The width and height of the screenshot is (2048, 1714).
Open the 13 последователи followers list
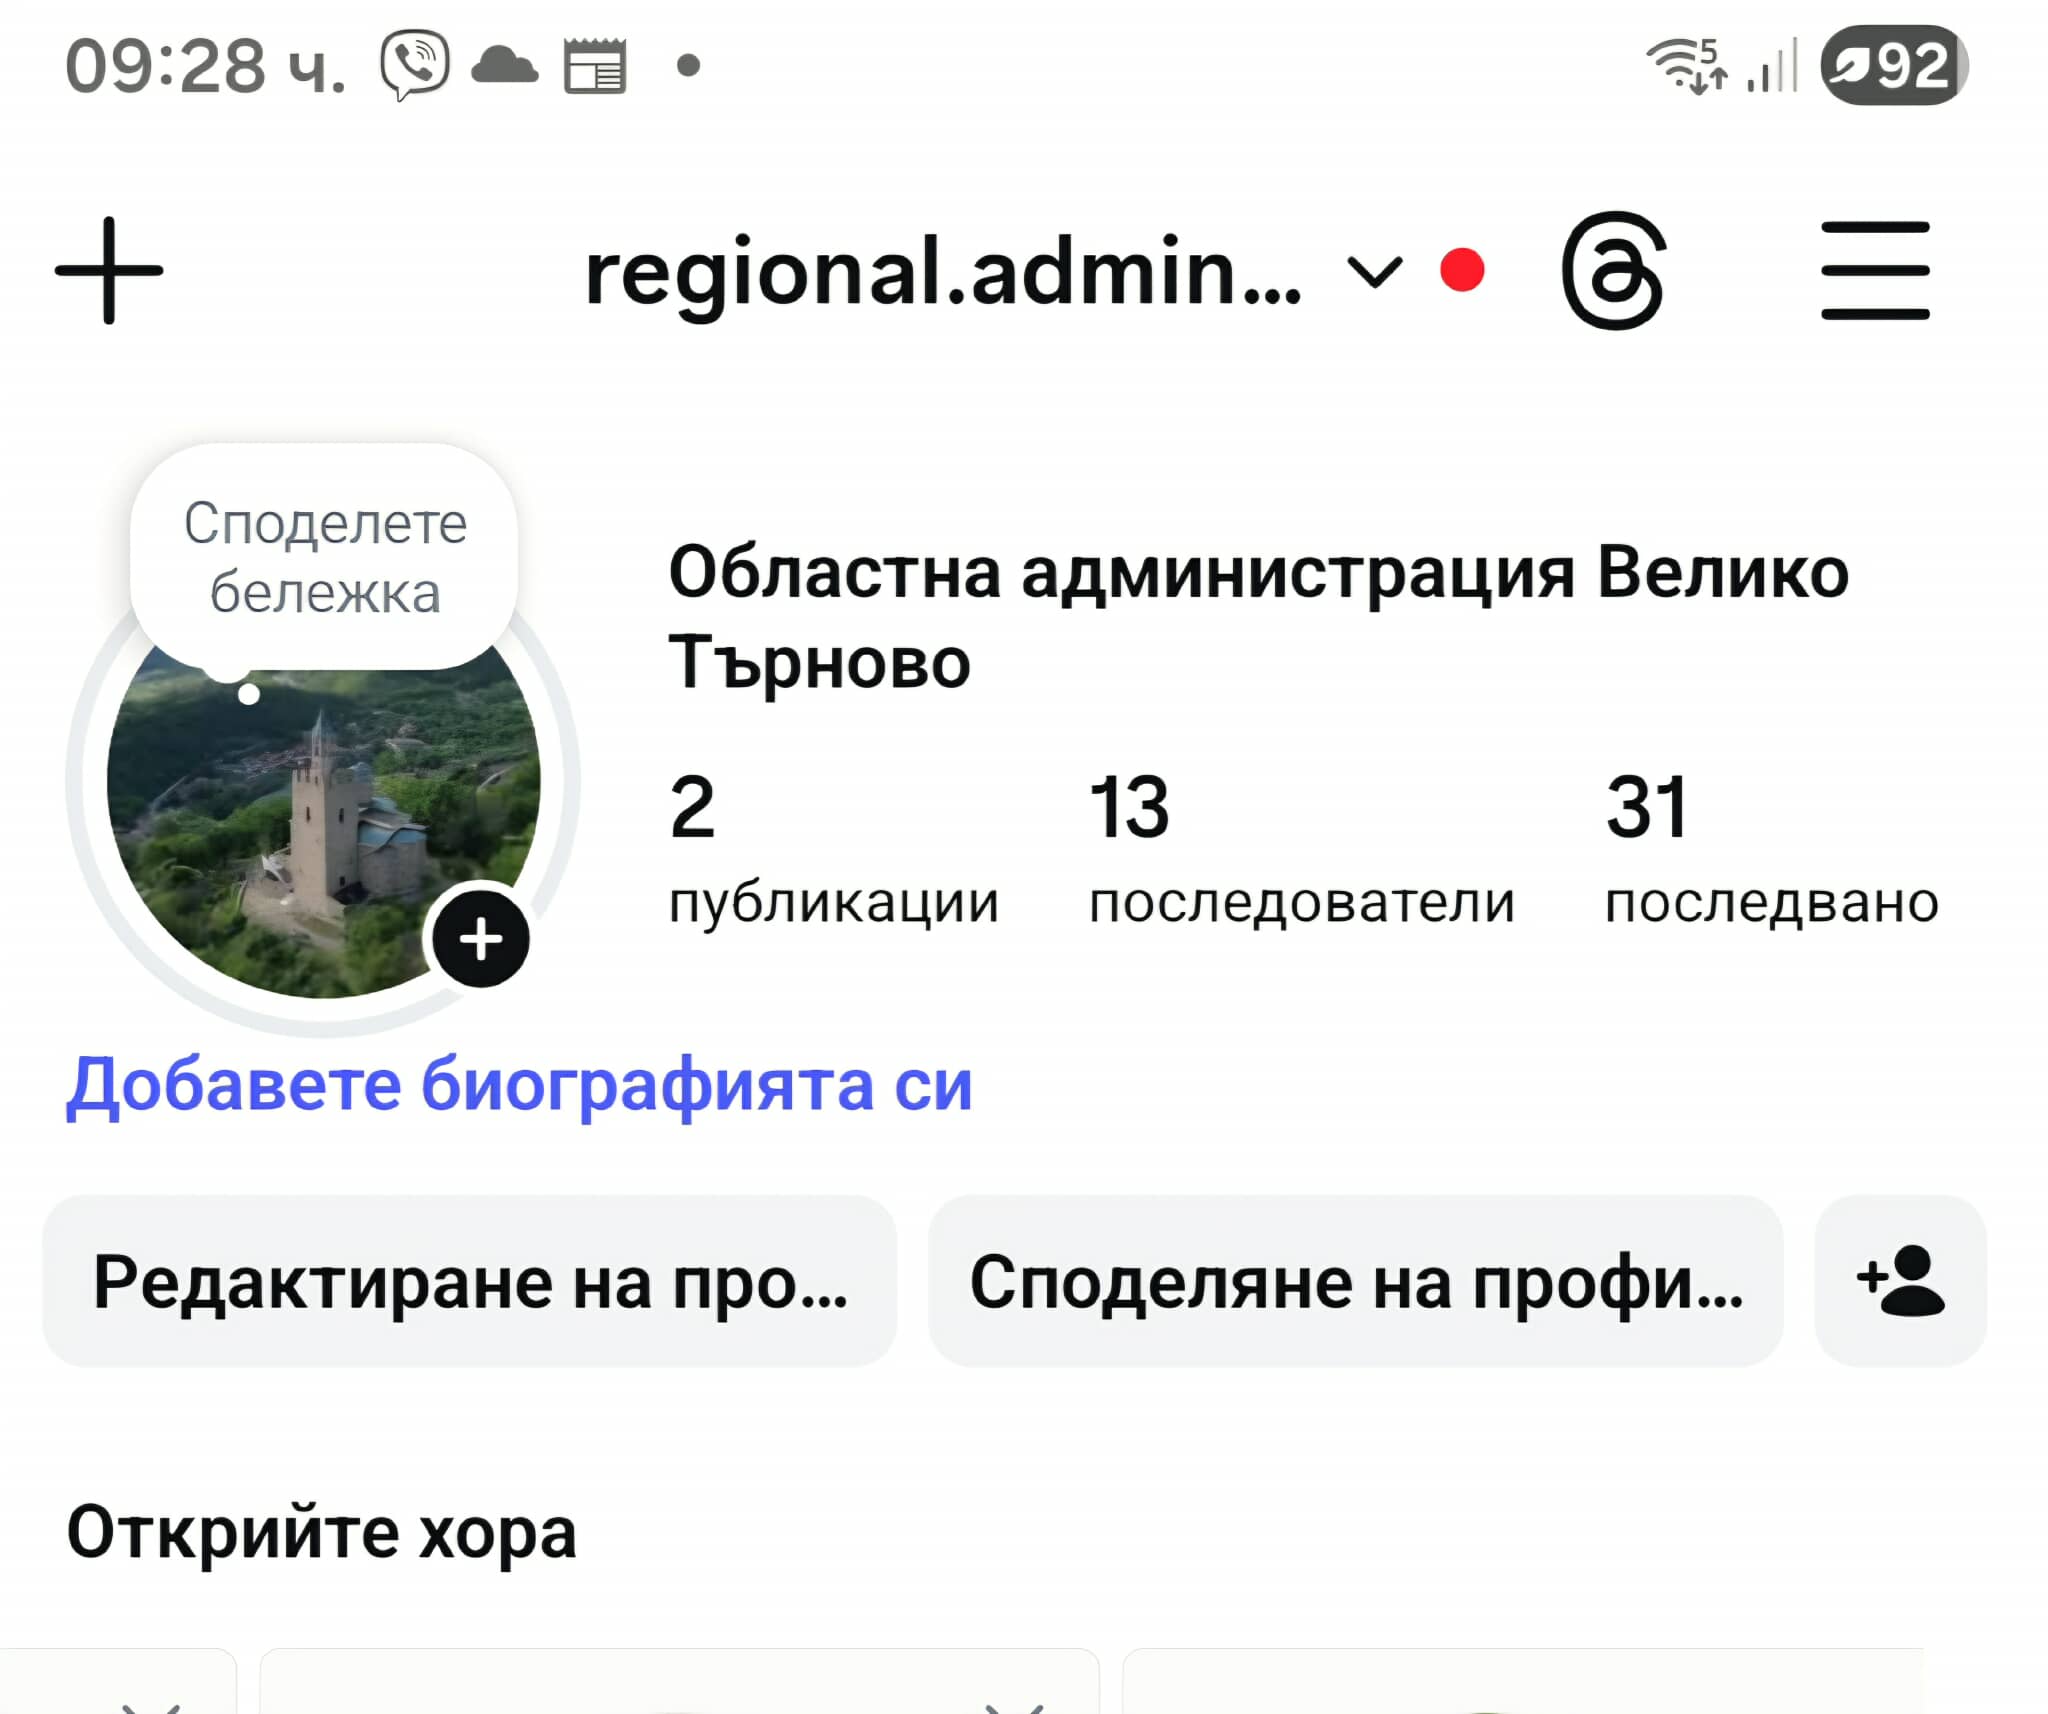coord(1300,848)
